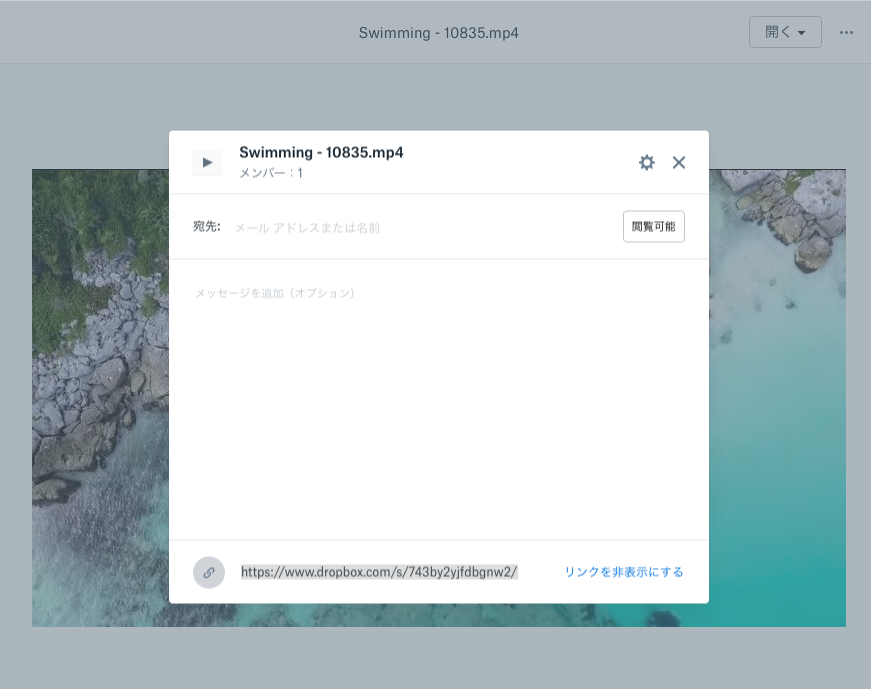
Task: Click the video file play icon in the dialog
Action: point(207,162)
